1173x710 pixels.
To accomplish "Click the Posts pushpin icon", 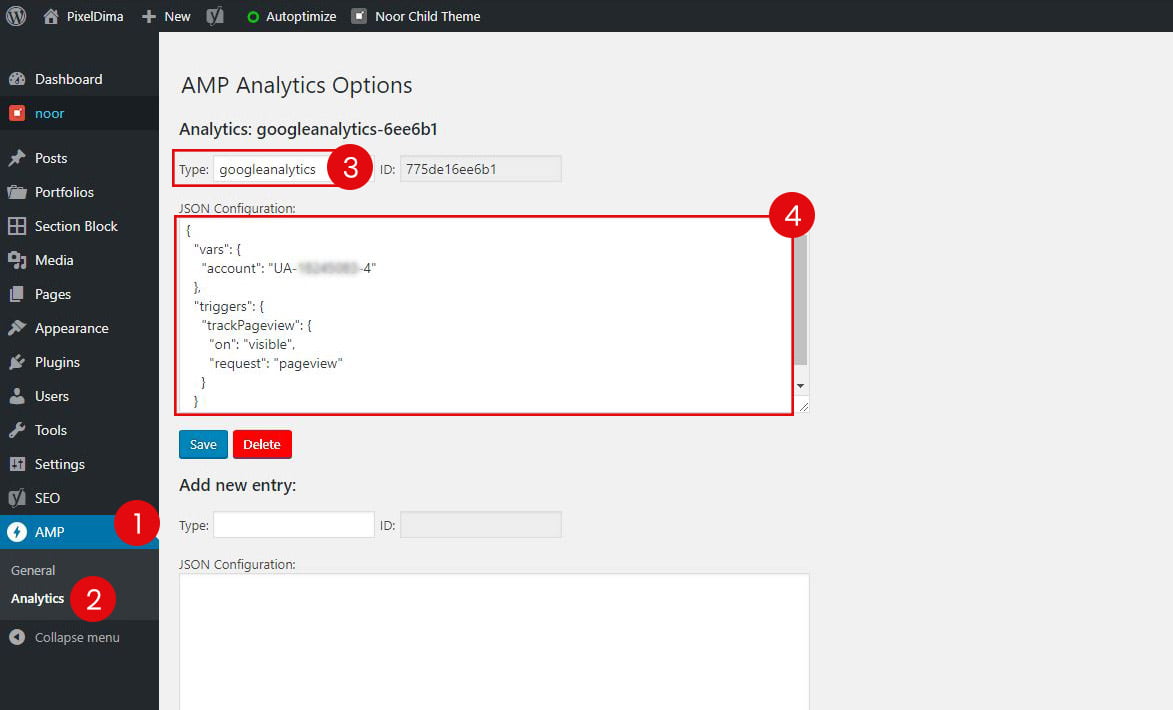I will click(16, 158).
